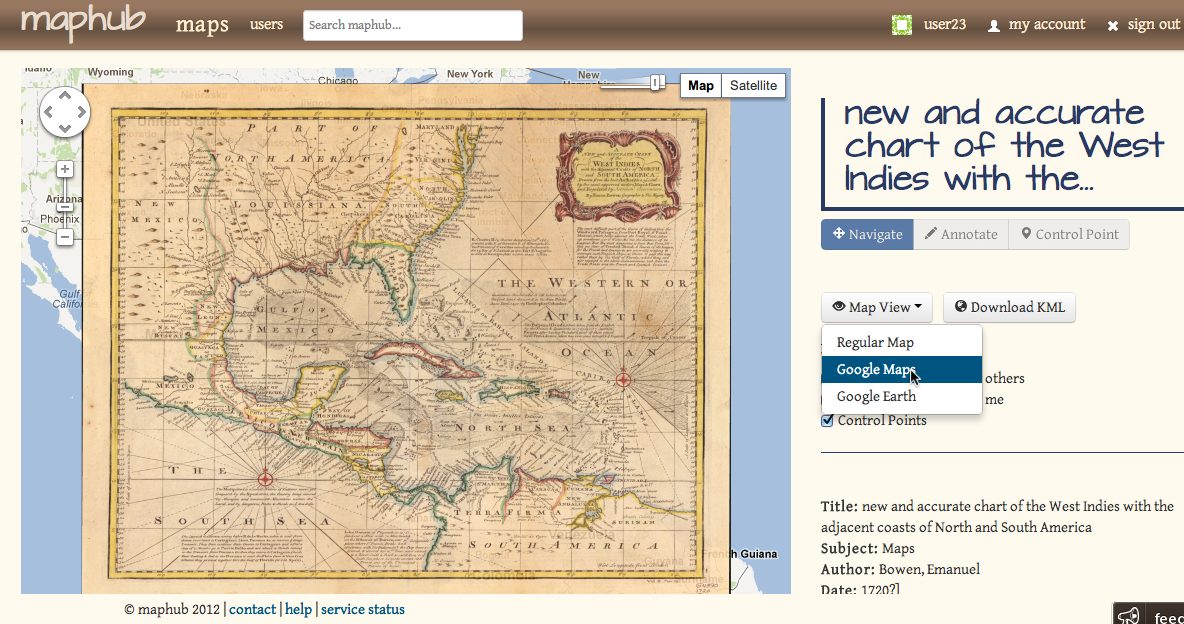Click the vertical zoom slider handle

[65, 205]
